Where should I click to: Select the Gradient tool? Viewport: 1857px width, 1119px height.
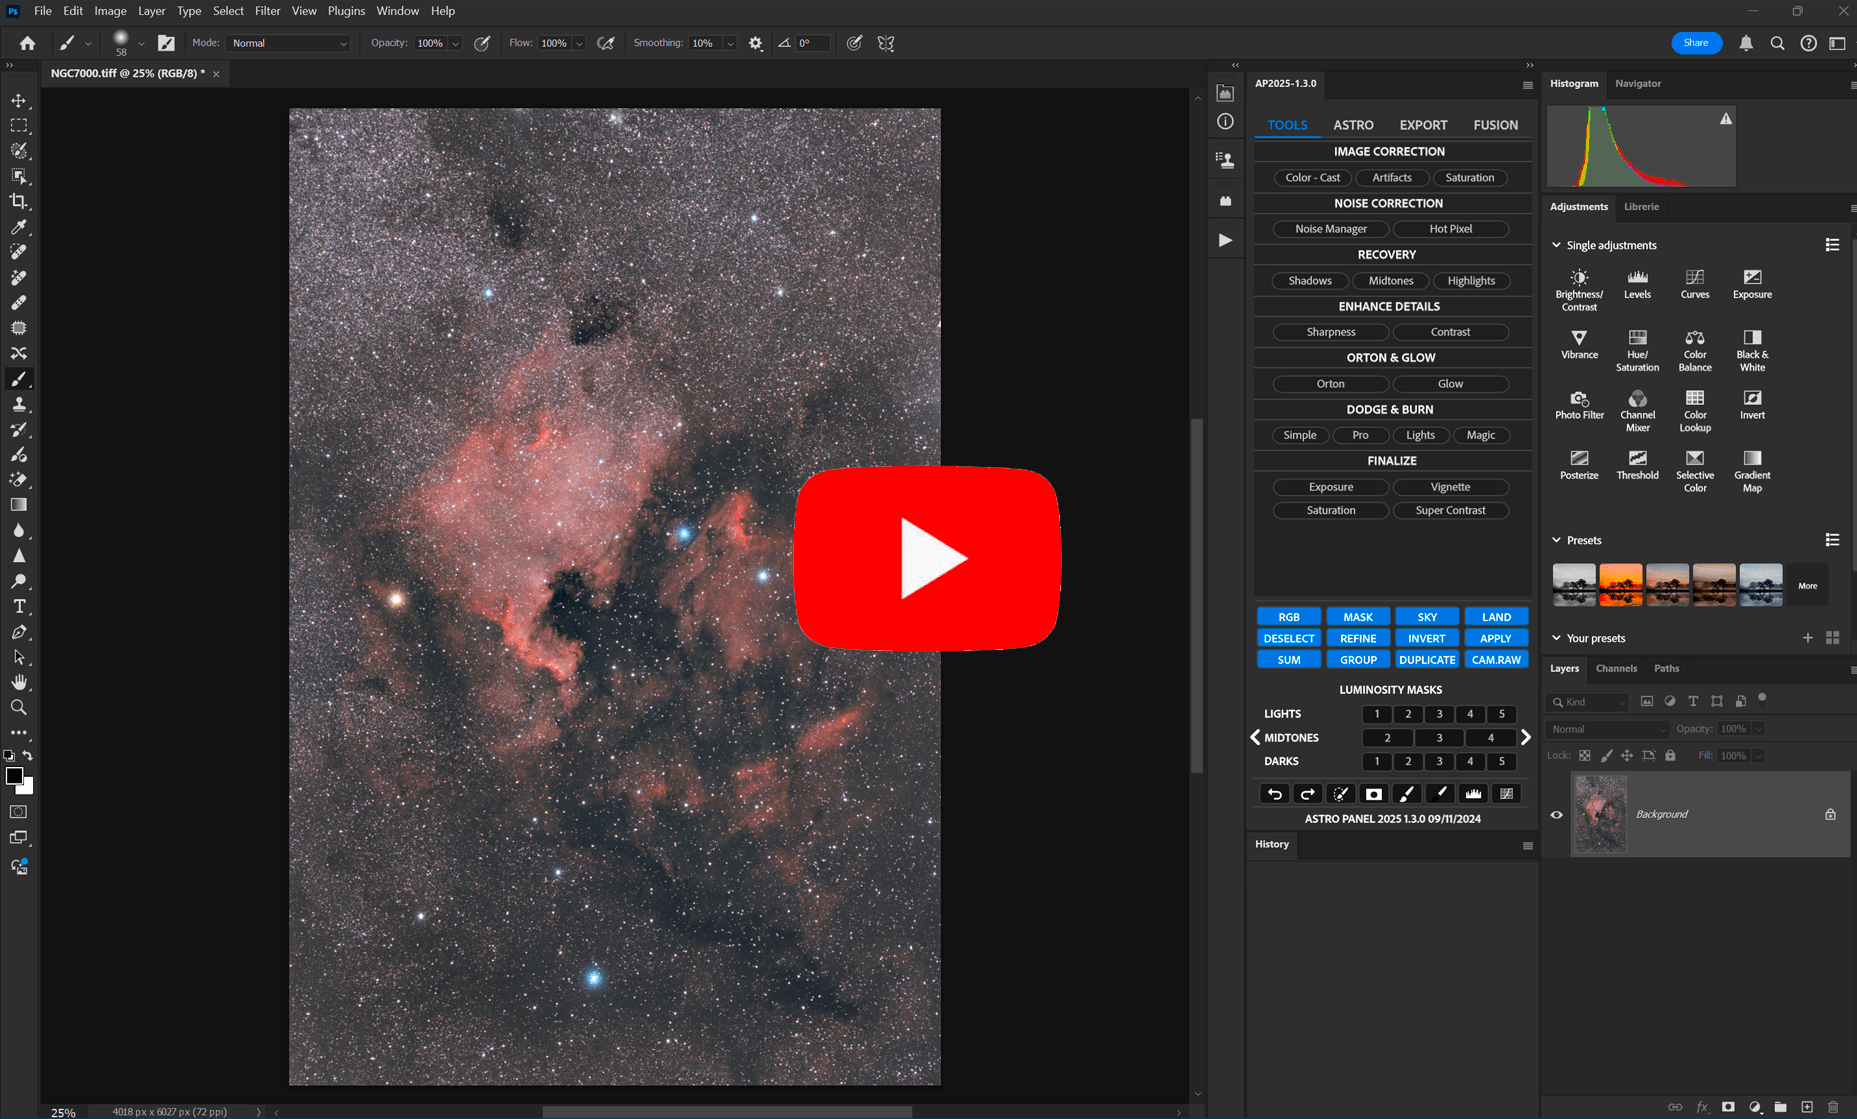coord(19,505)
